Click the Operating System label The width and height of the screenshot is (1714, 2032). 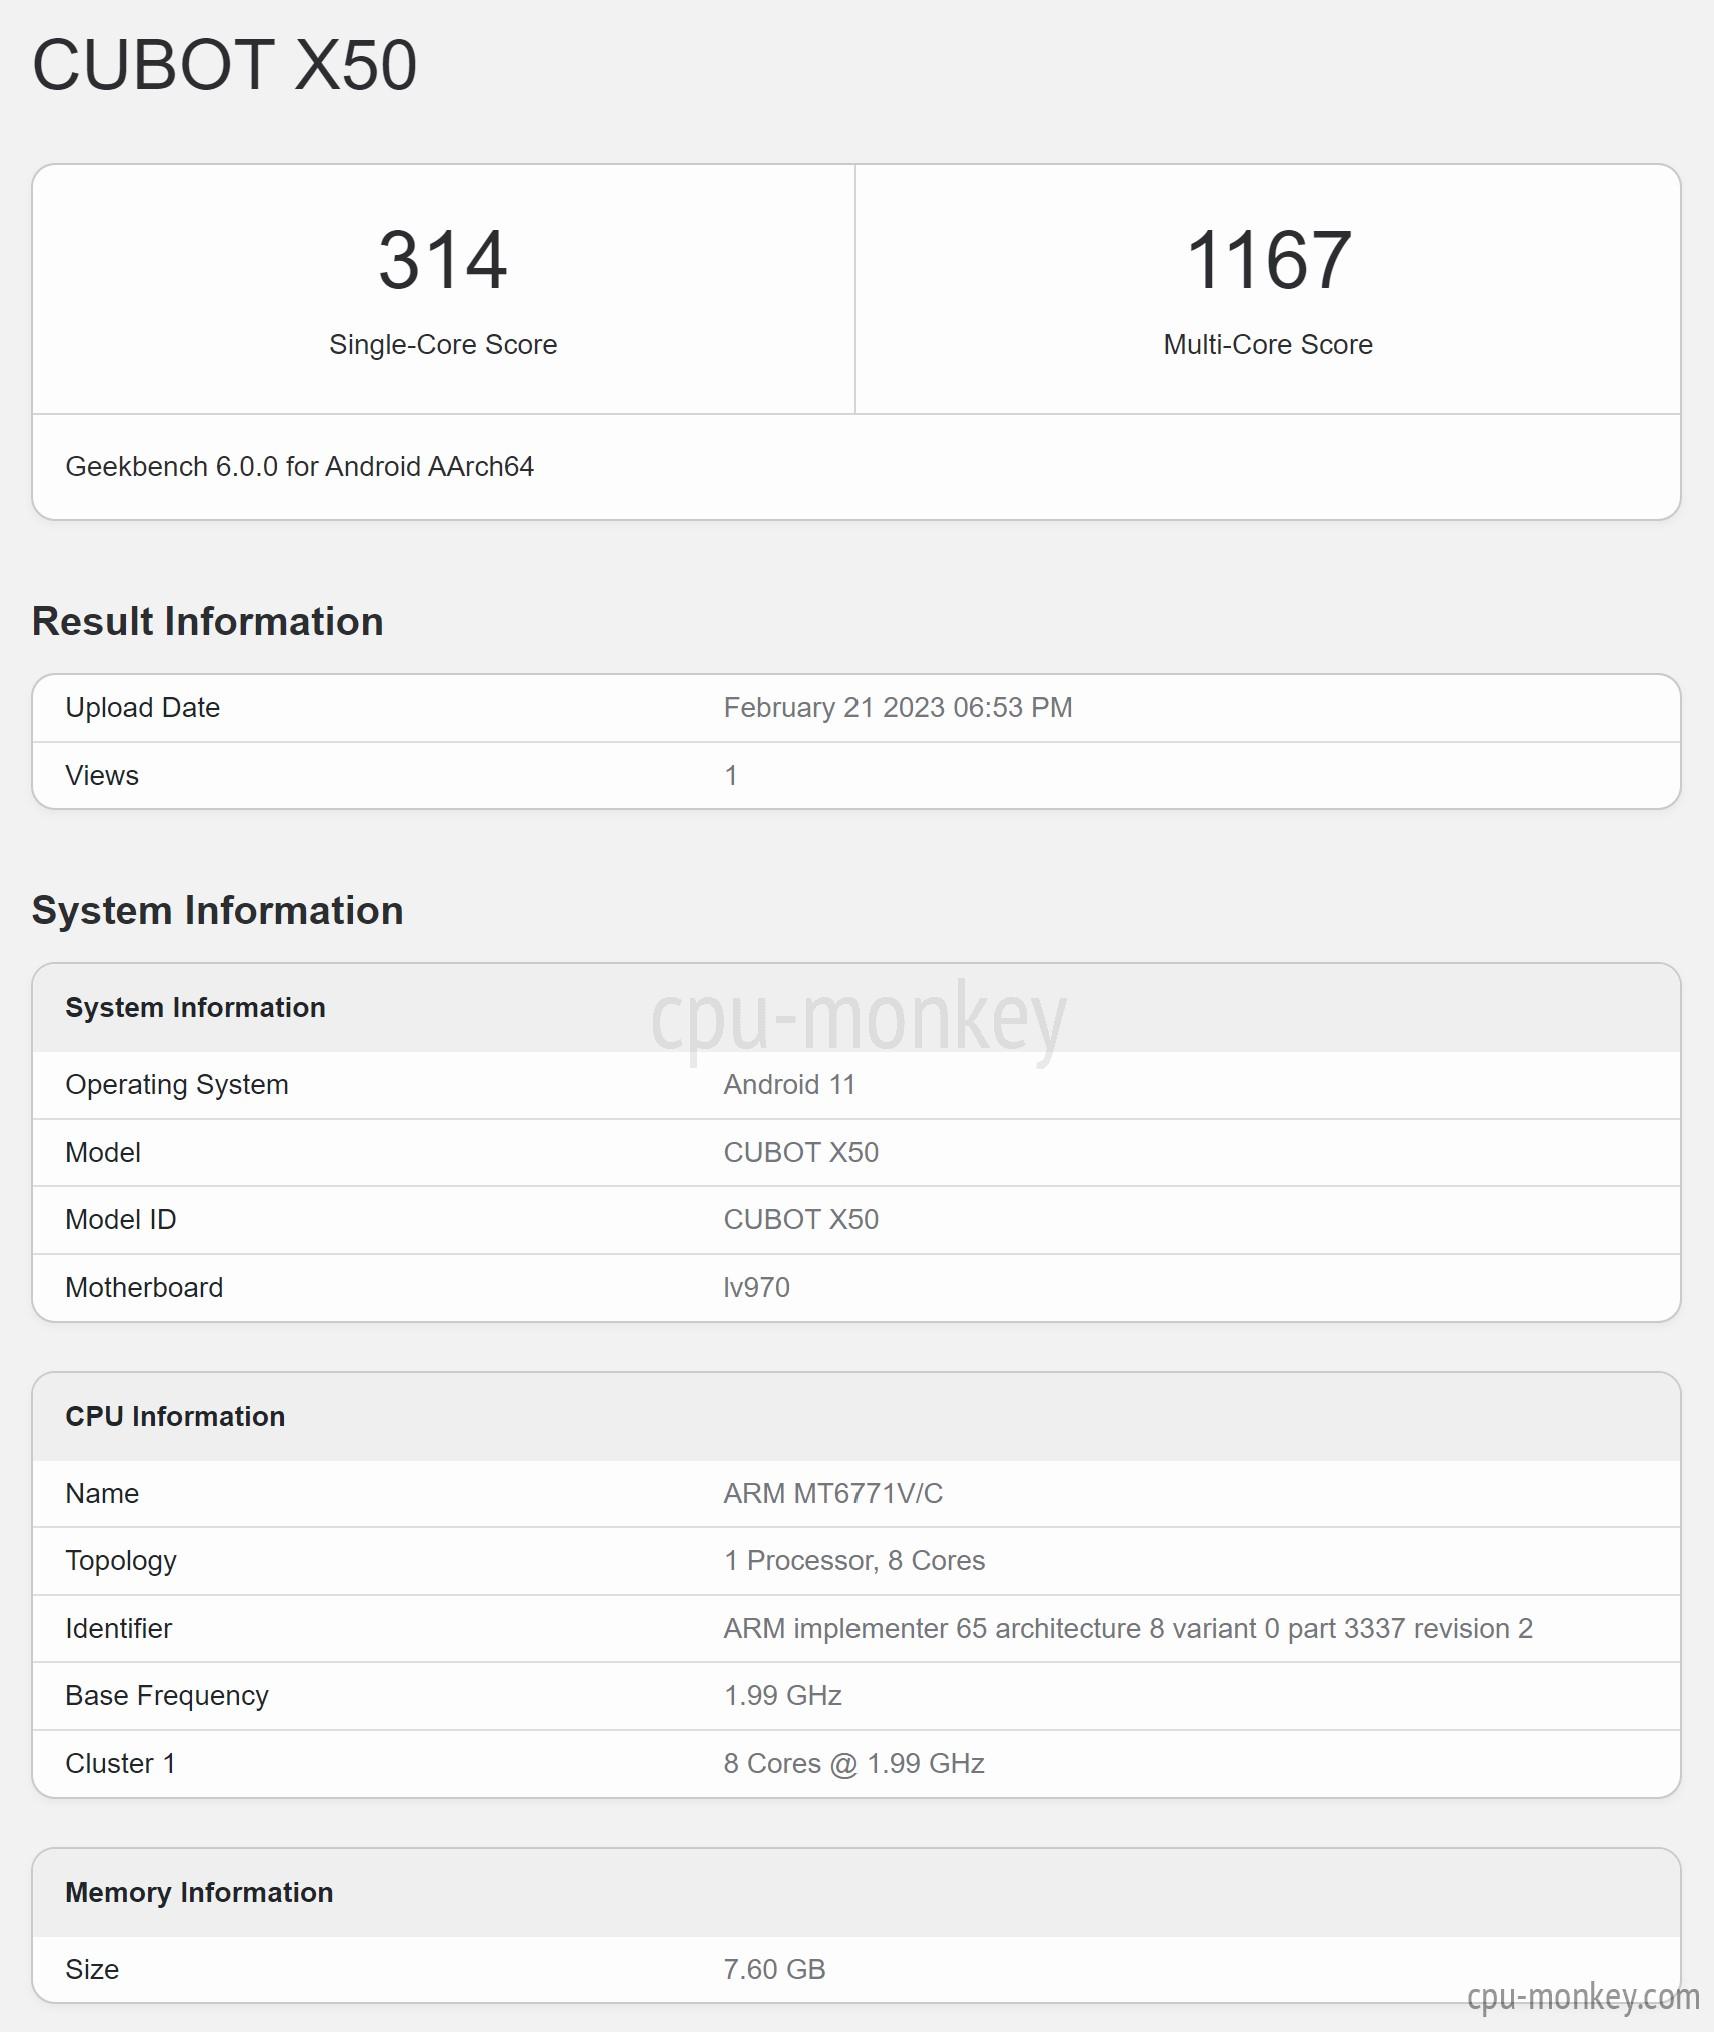[x=177, y=1085]
